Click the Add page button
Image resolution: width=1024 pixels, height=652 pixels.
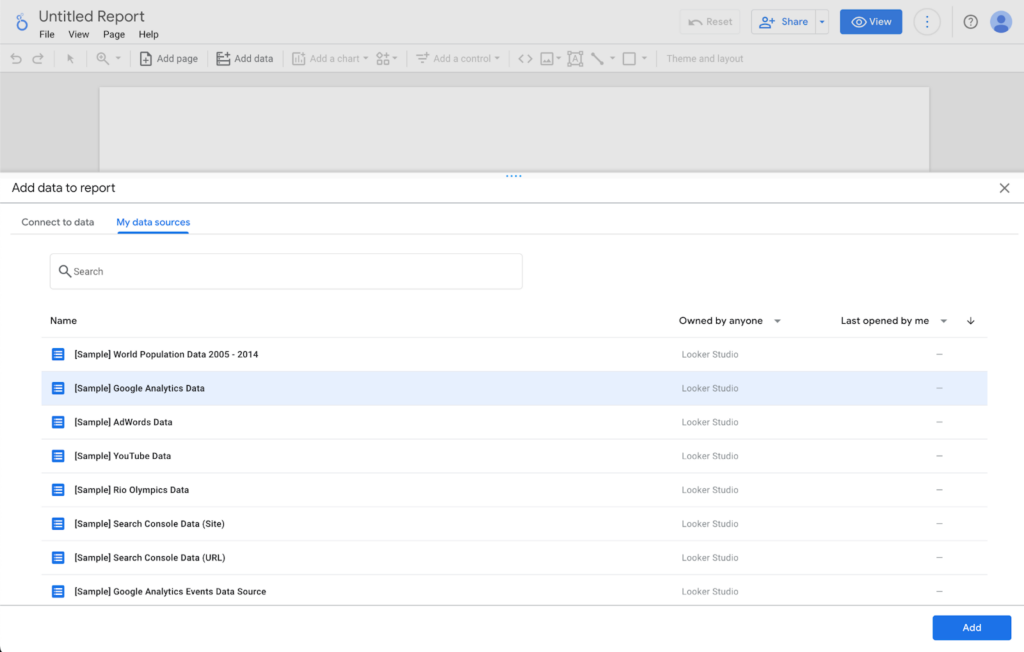pyautogui.click(x=168, y=59)
